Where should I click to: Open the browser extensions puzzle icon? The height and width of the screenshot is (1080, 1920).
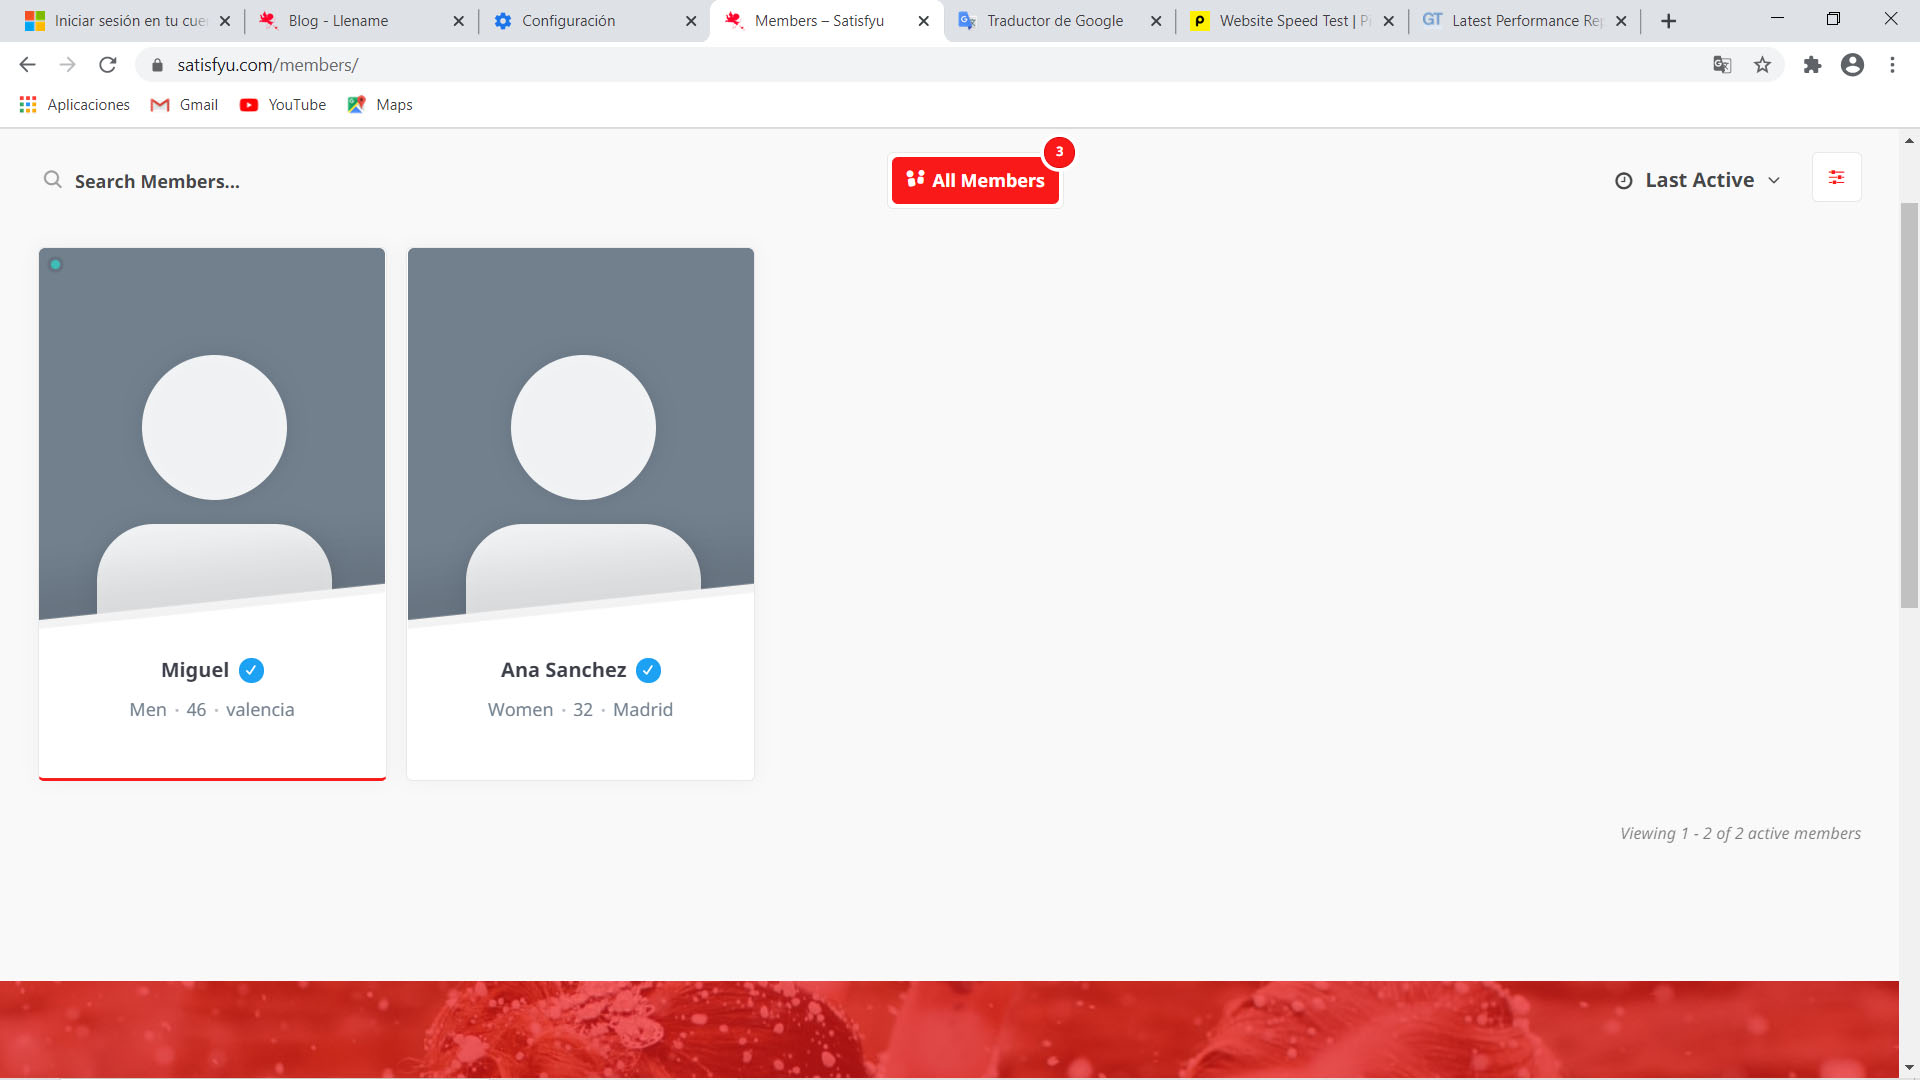pos(1811,65)
